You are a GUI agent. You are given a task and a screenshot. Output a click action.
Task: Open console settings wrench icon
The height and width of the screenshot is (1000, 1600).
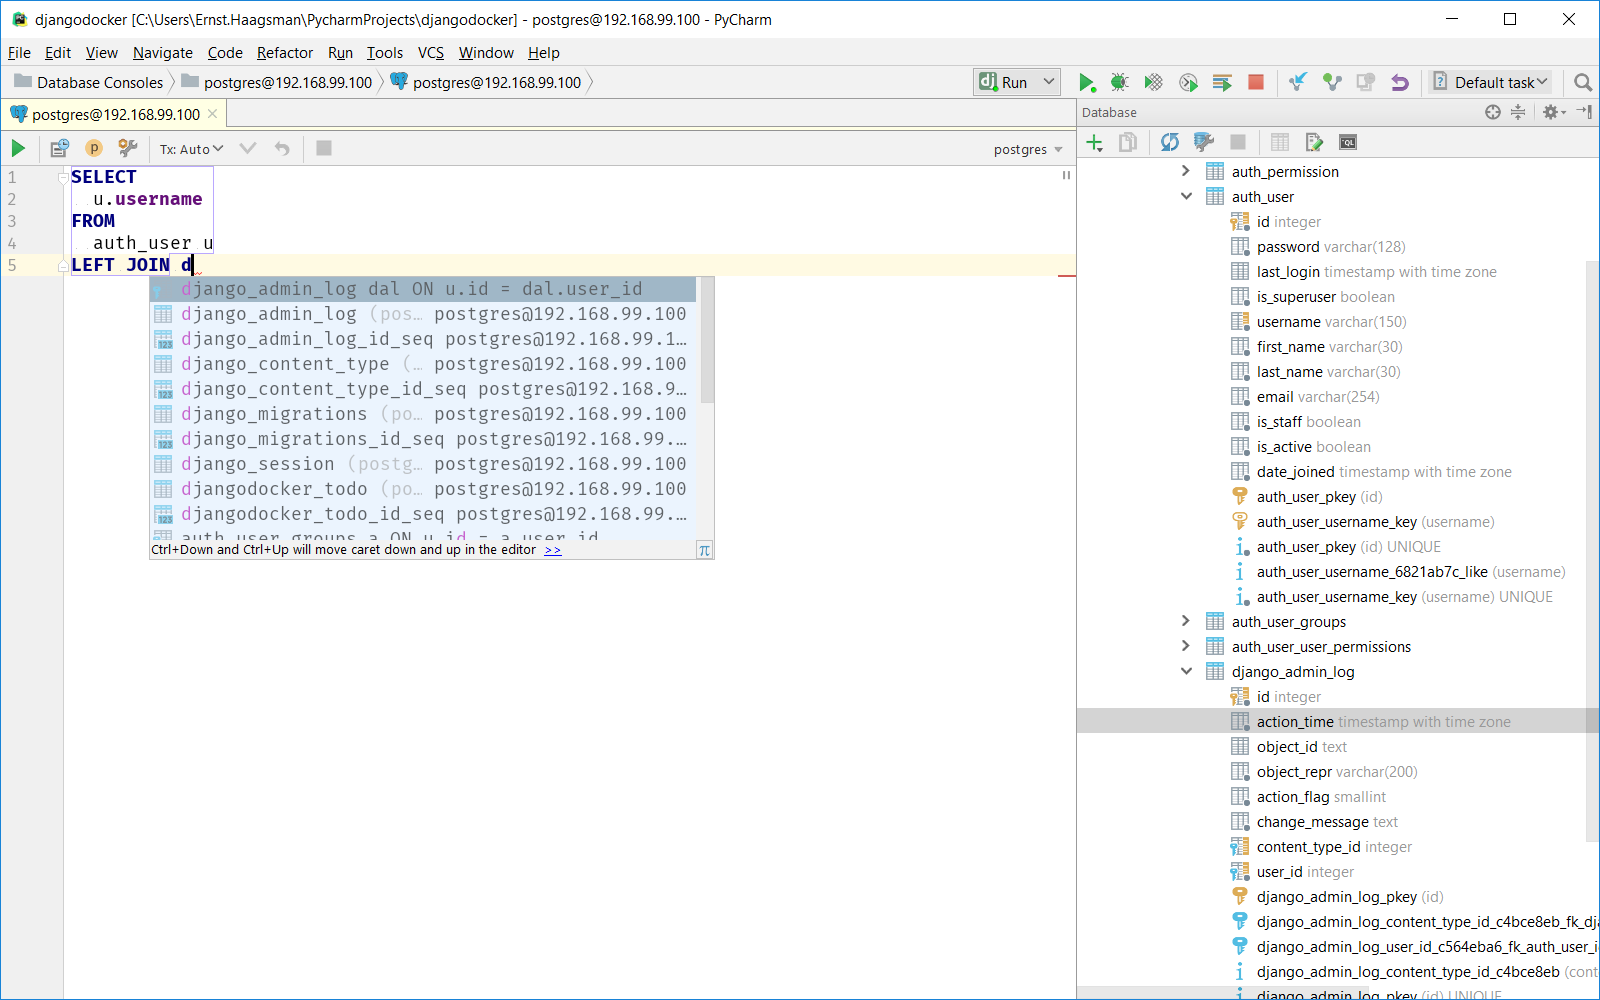pyautogui.click(x=127, y=148)
